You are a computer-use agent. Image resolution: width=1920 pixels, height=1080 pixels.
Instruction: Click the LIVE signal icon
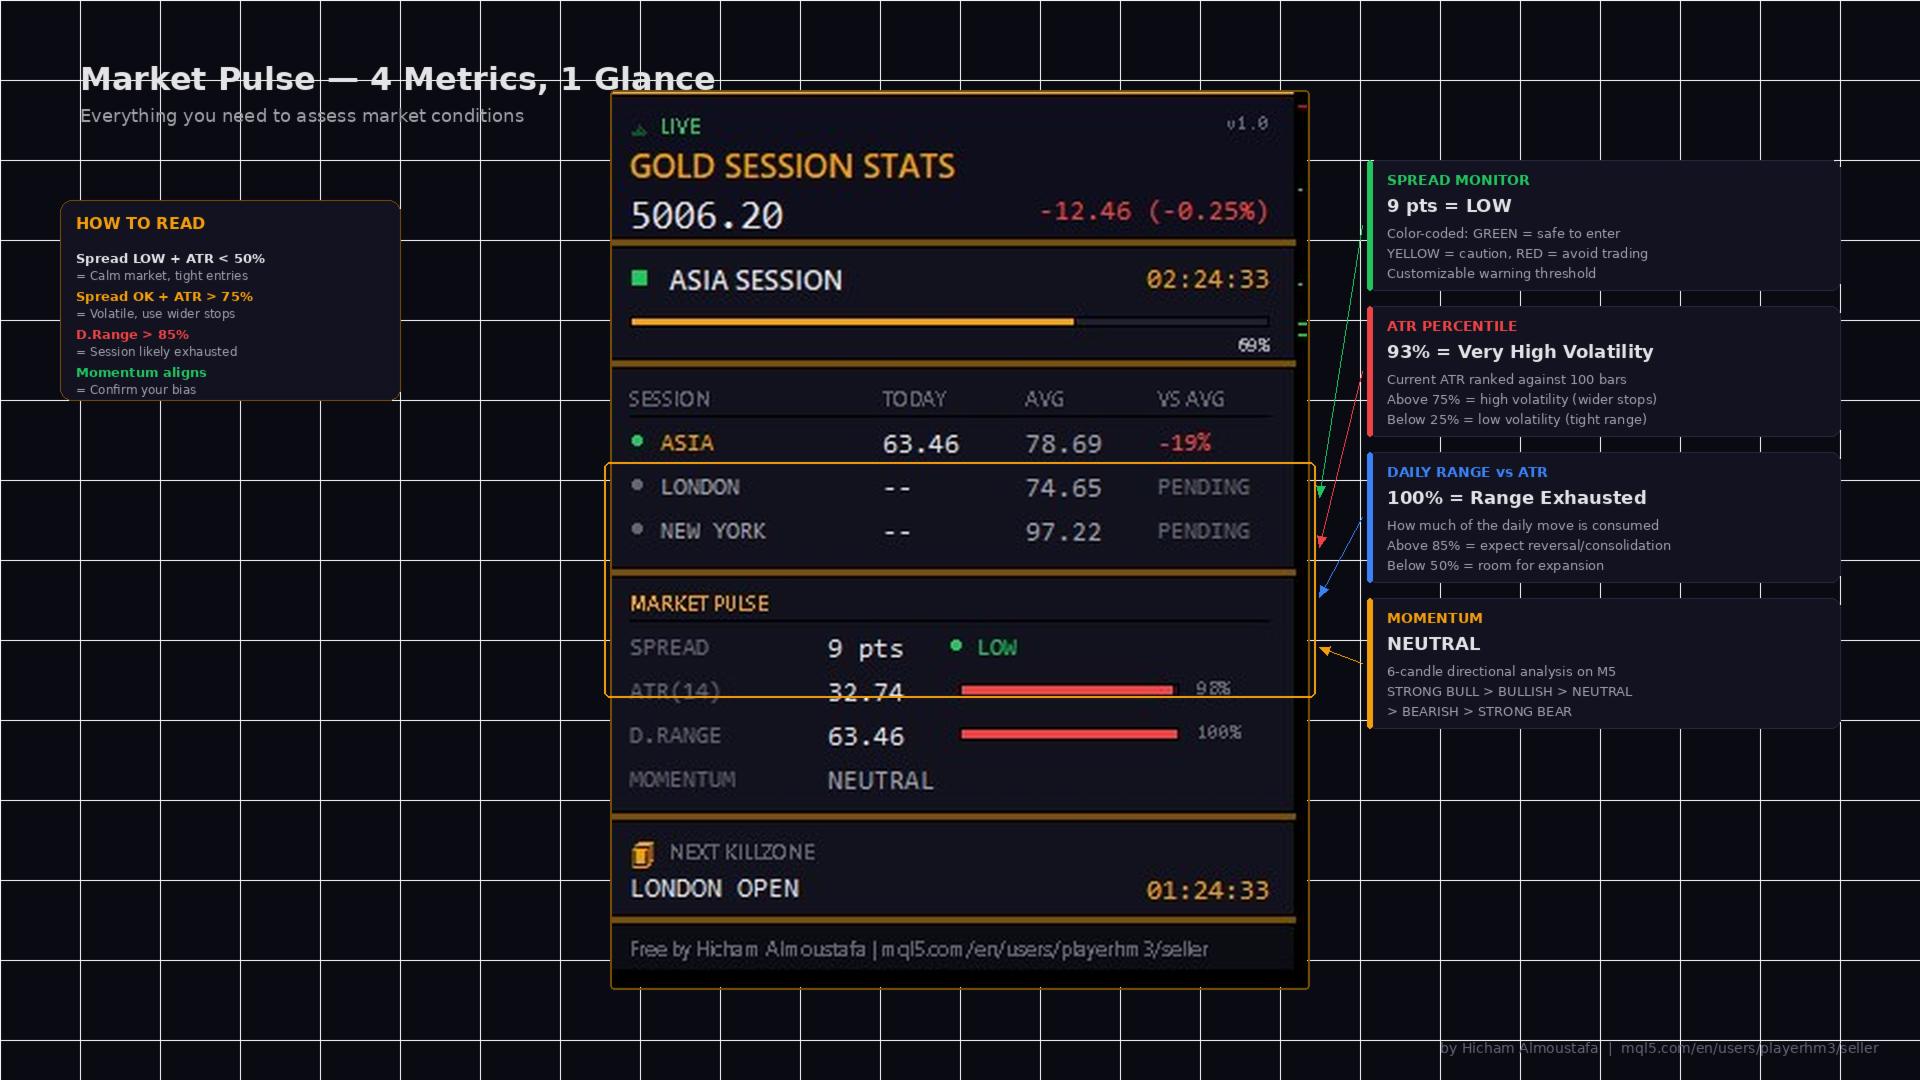pos(639,129)
